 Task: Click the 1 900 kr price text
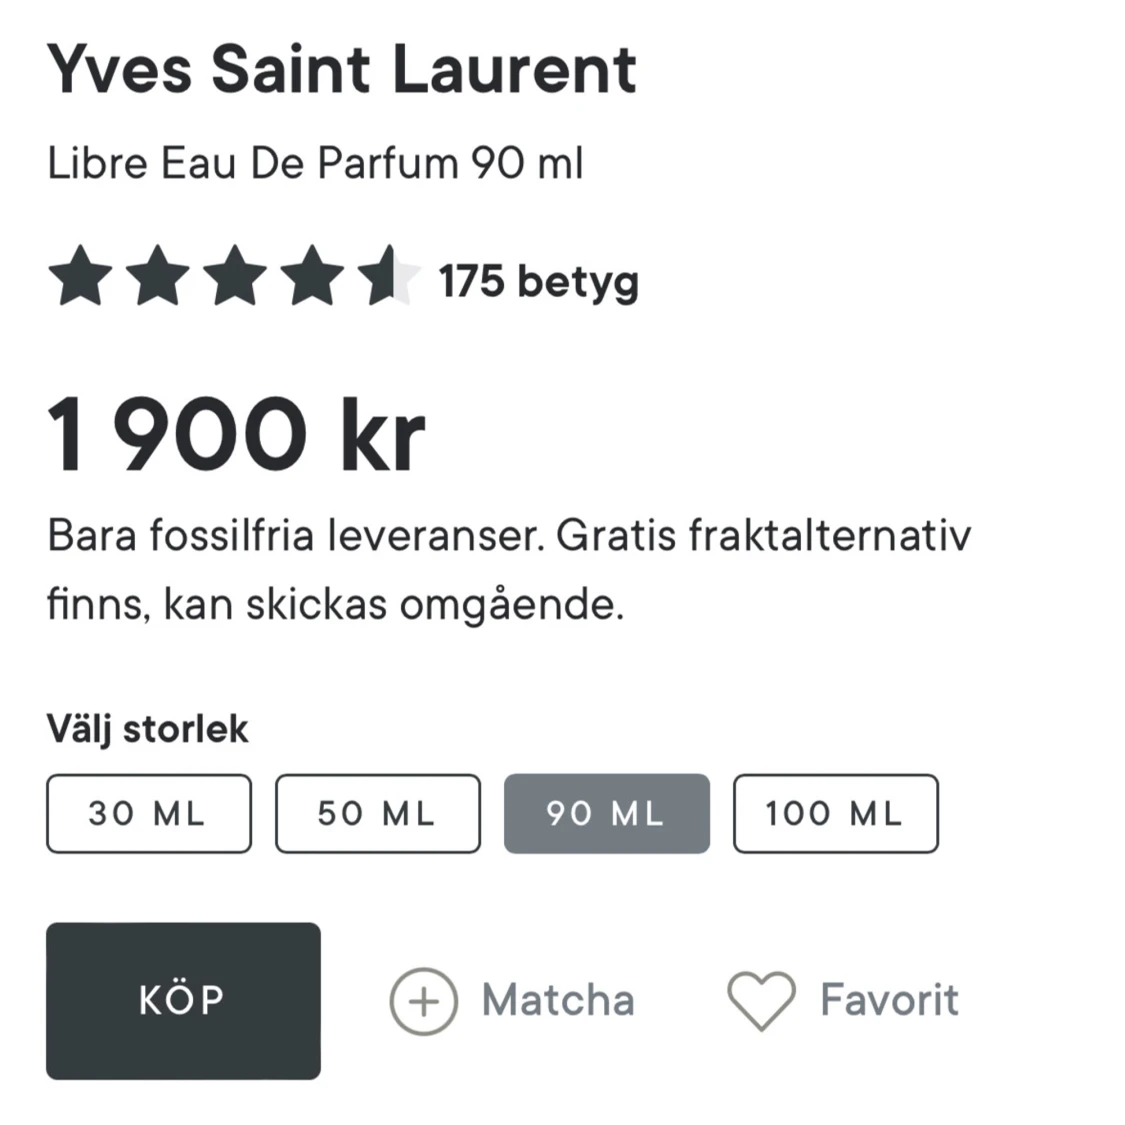click(235, 432)
